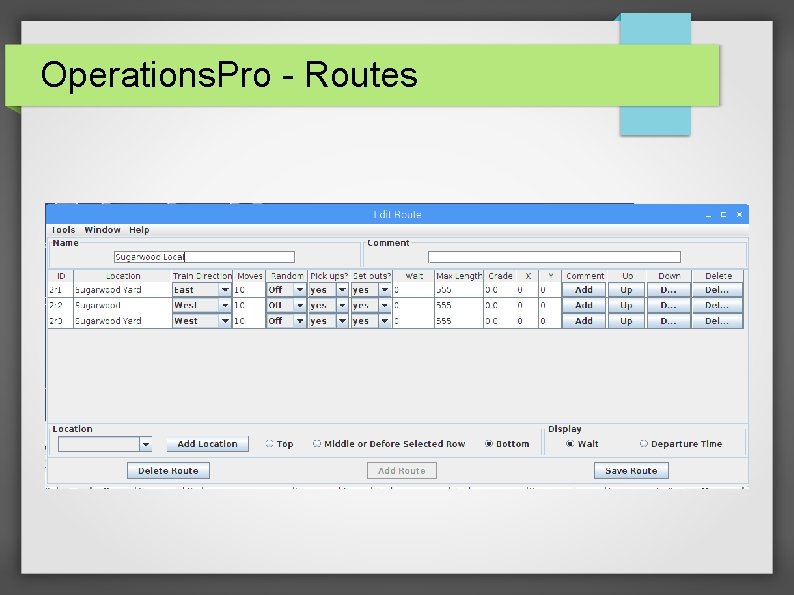Image resolution: width=794 pixels, height=595 pixels.
Task: Open the Window menu
Action: coord(102,230)
